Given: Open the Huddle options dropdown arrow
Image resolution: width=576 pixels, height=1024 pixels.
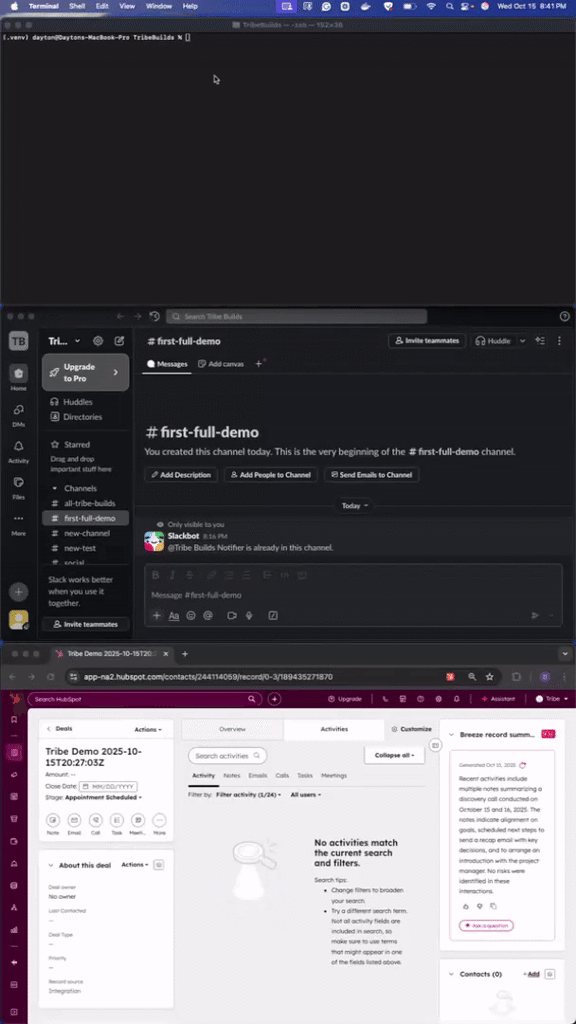Looking at the screenshot, I should point(522,341).
